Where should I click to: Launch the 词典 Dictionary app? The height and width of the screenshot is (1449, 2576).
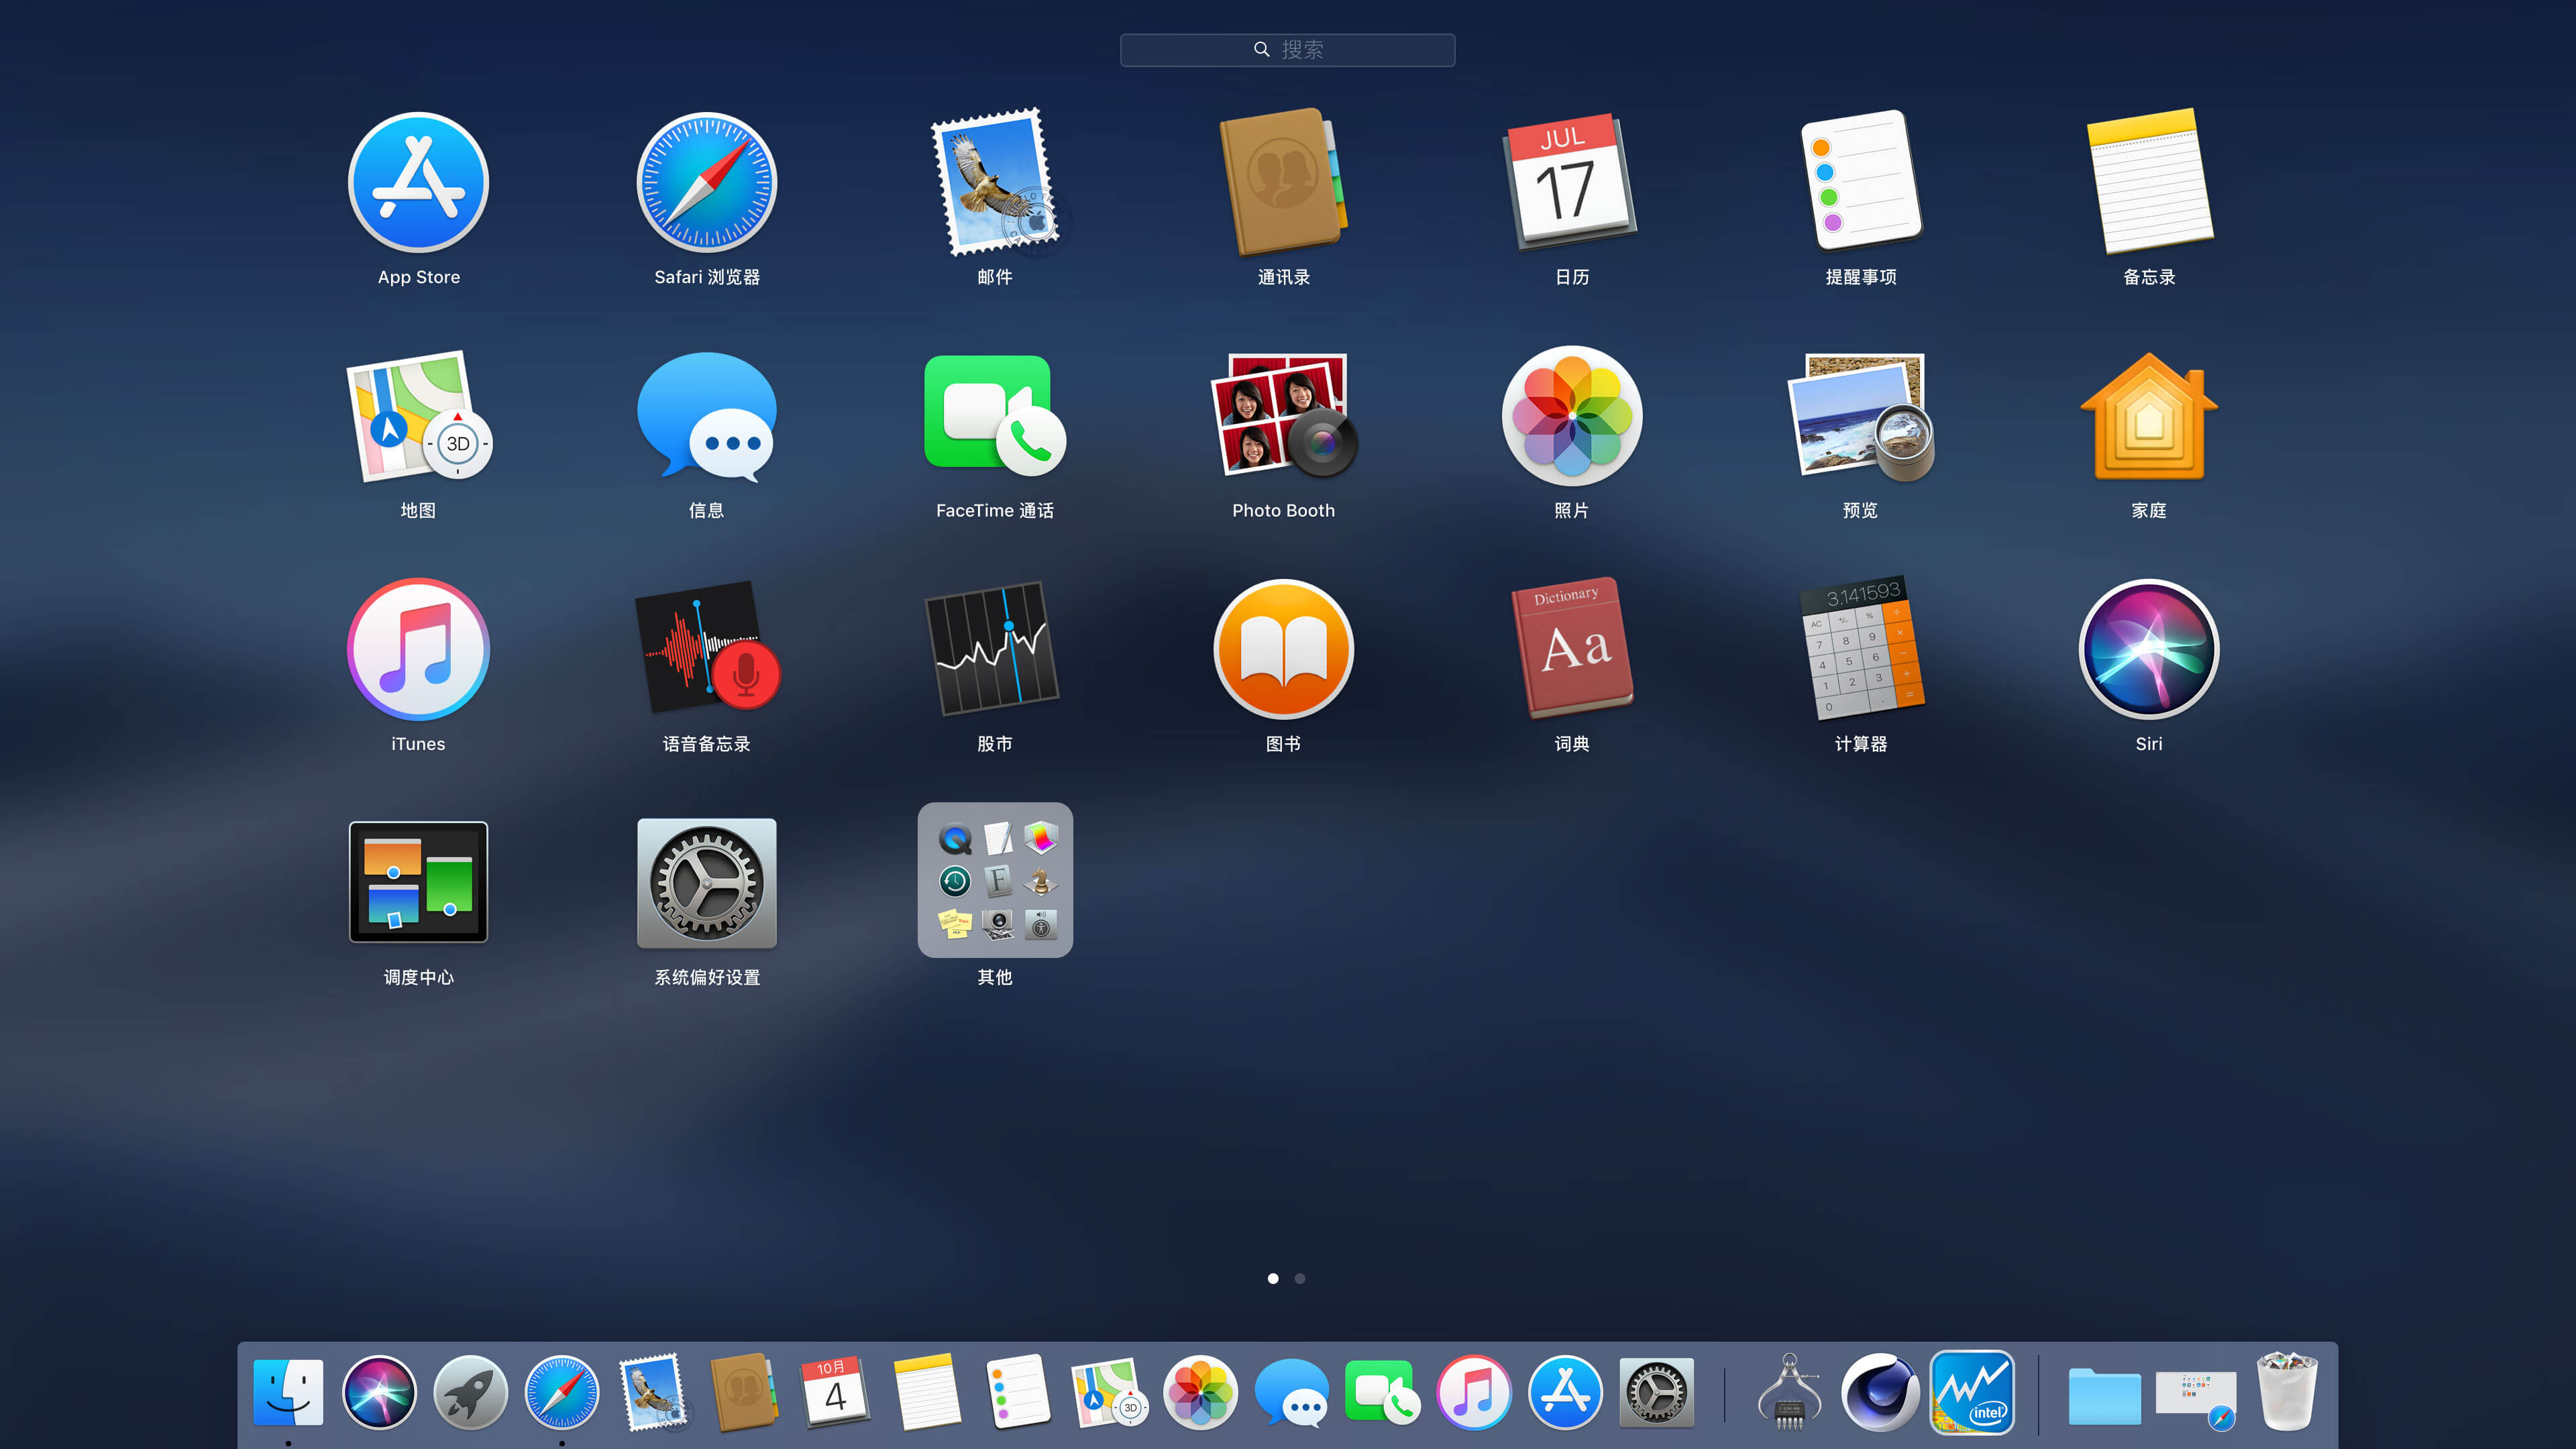click(x=1571, y=649)
